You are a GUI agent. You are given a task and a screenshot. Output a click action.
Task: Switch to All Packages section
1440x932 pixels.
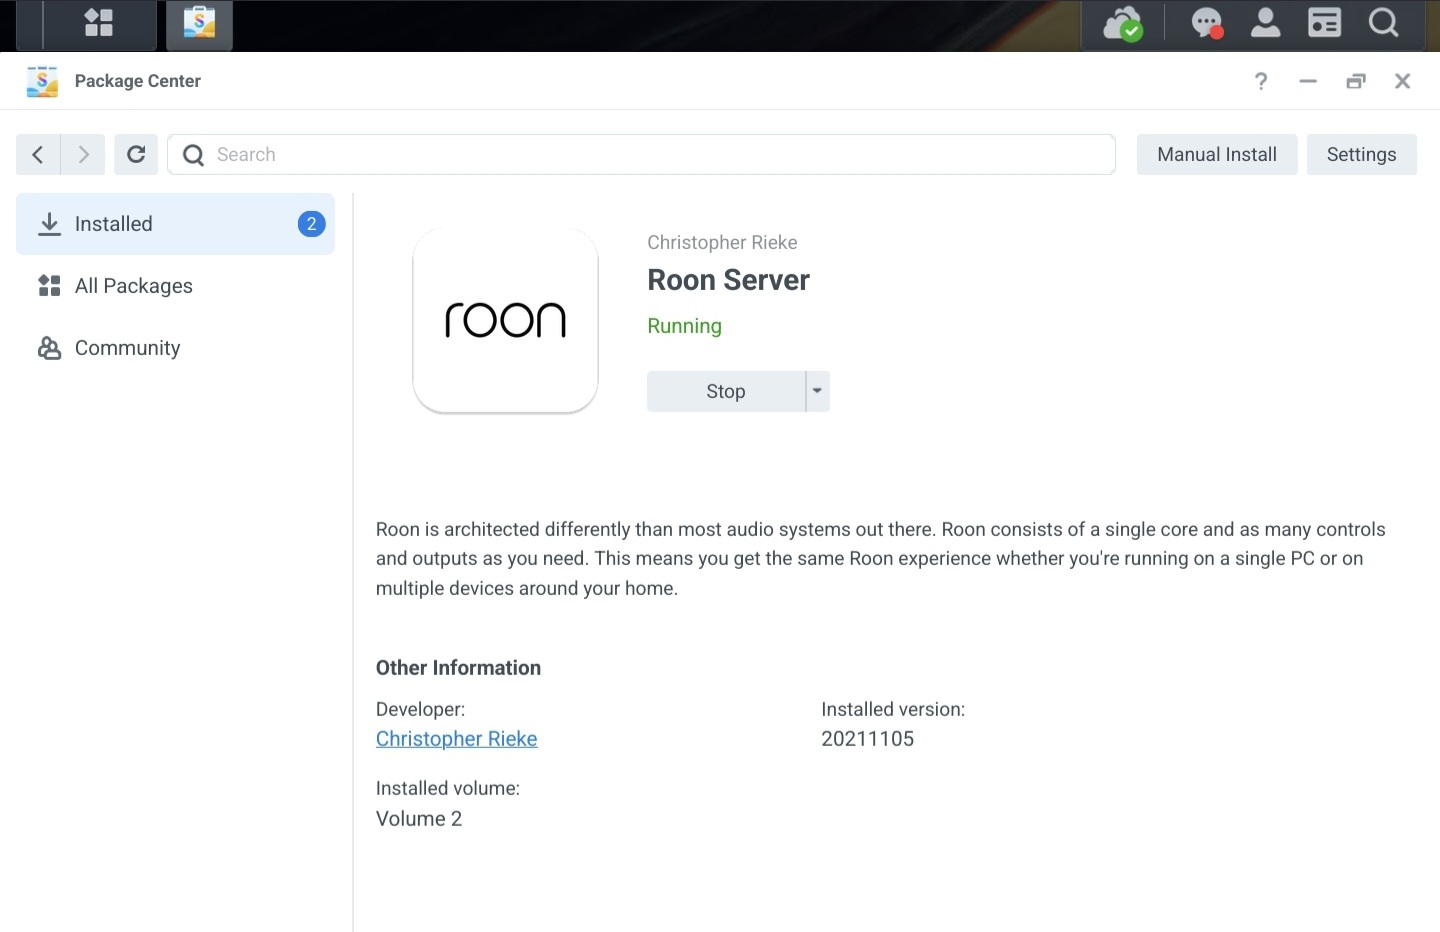[x=134, y=286]
